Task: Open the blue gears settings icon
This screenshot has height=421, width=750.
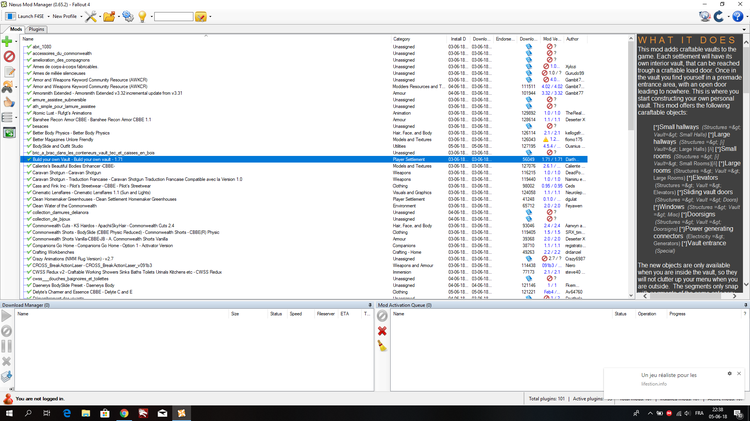Action: pos(128,17)
